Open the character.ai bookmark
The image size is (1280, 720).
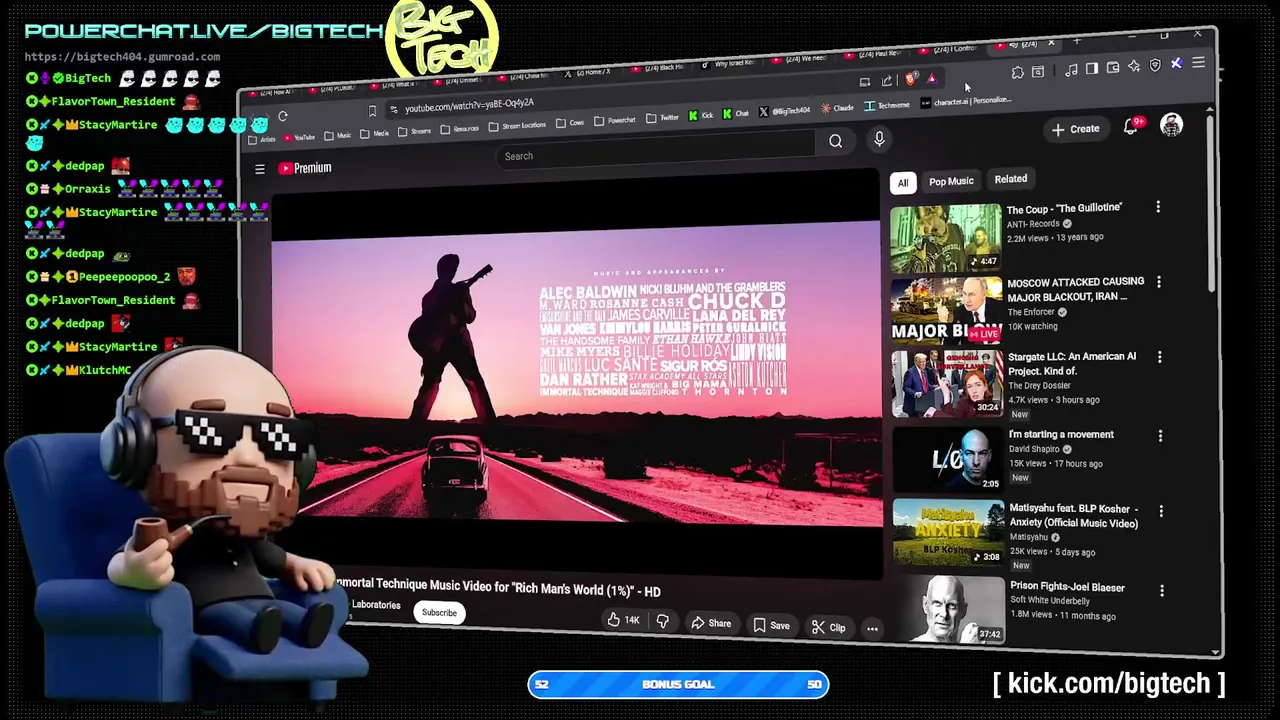click(x=965, y=101)
